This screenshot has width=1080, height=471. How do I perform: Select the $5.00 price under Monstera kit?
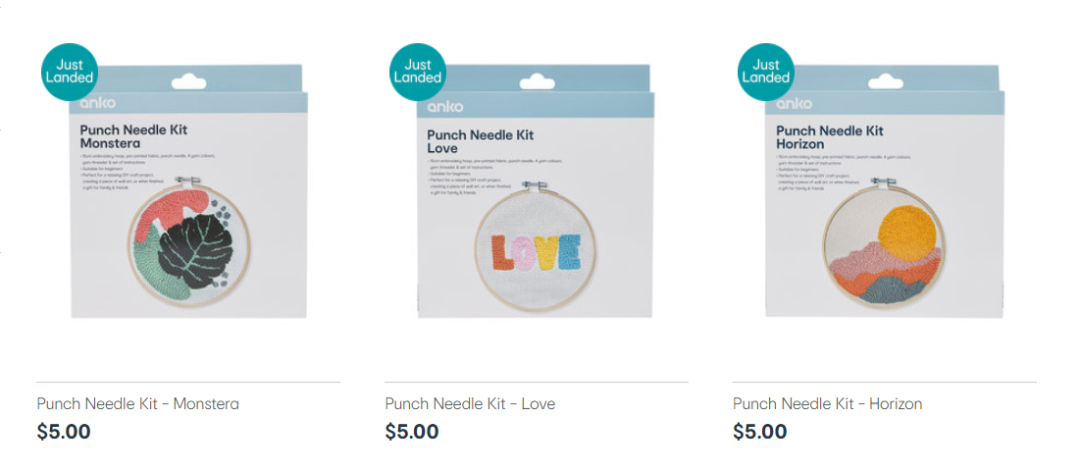[x=63, y=432]
